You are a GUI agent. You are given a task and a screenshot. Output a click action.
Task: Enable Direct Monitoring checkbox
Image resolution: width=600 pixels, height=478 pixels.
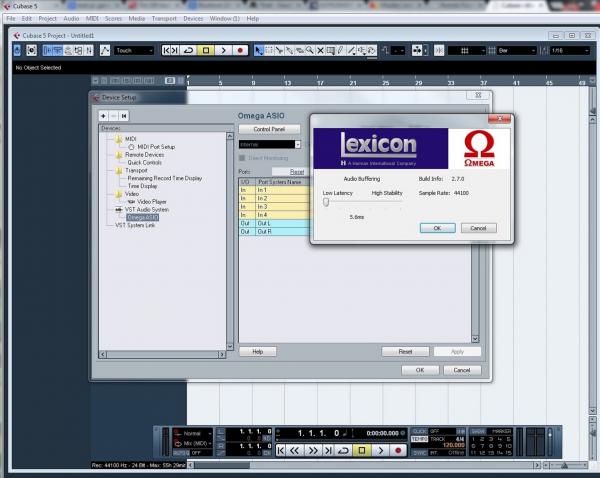click(242, 158)
